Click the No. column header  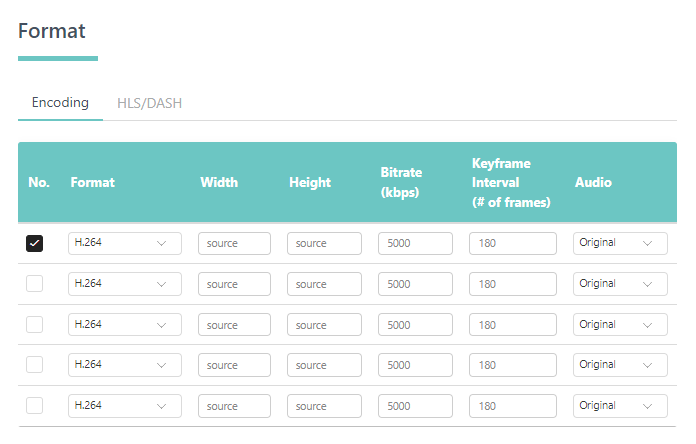click(x=39, y=182)
